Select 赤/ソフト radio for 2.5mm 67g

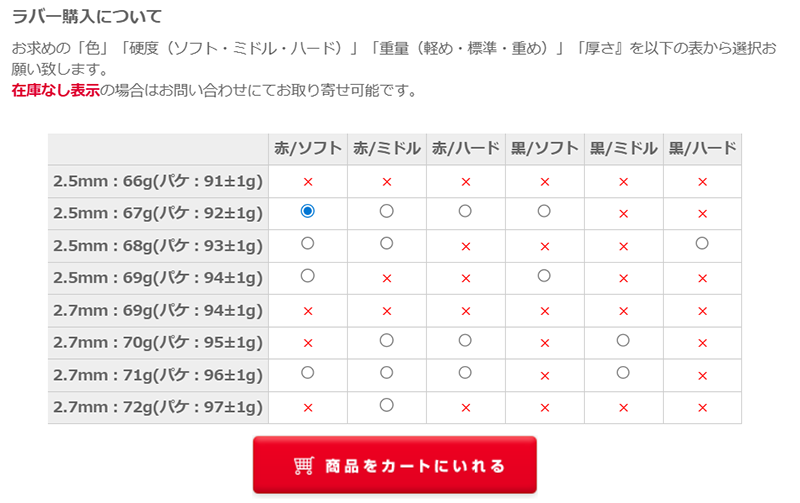(x=308, y=211)
